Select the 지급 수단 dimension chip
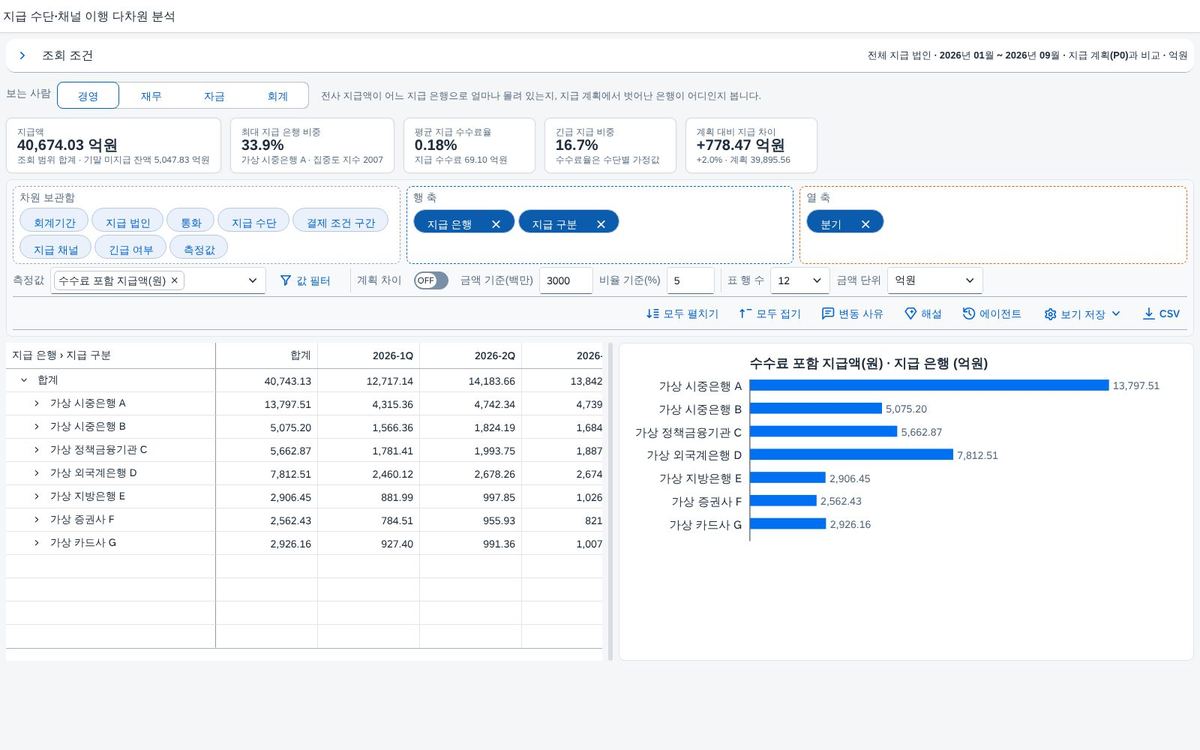The width and height of the screenshot is (1200, 750). coord(253,222)
